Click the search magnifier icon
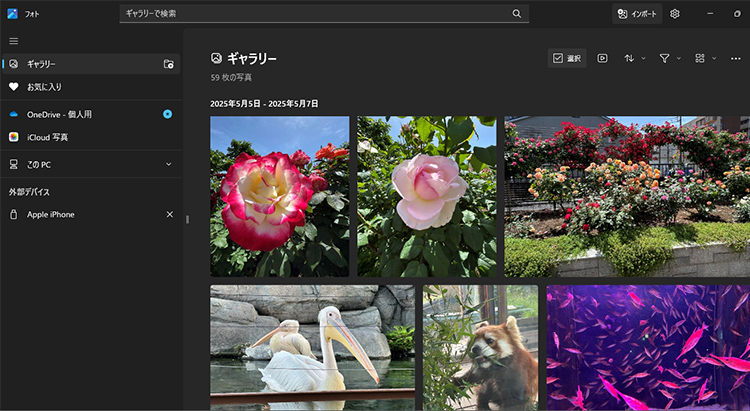Image resolution: width=750 pixels, height=411 pixels. click(x=517, y=14)
